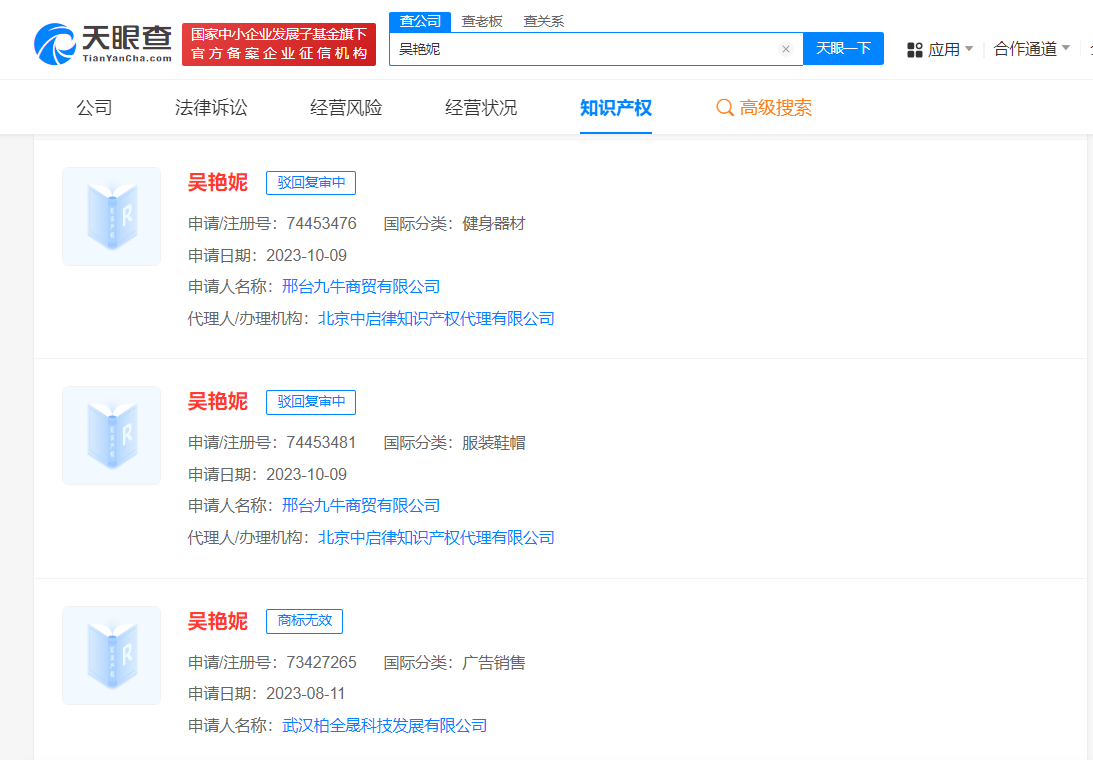Open trademark thumbnail for 74453481

[x=112, y=435]
